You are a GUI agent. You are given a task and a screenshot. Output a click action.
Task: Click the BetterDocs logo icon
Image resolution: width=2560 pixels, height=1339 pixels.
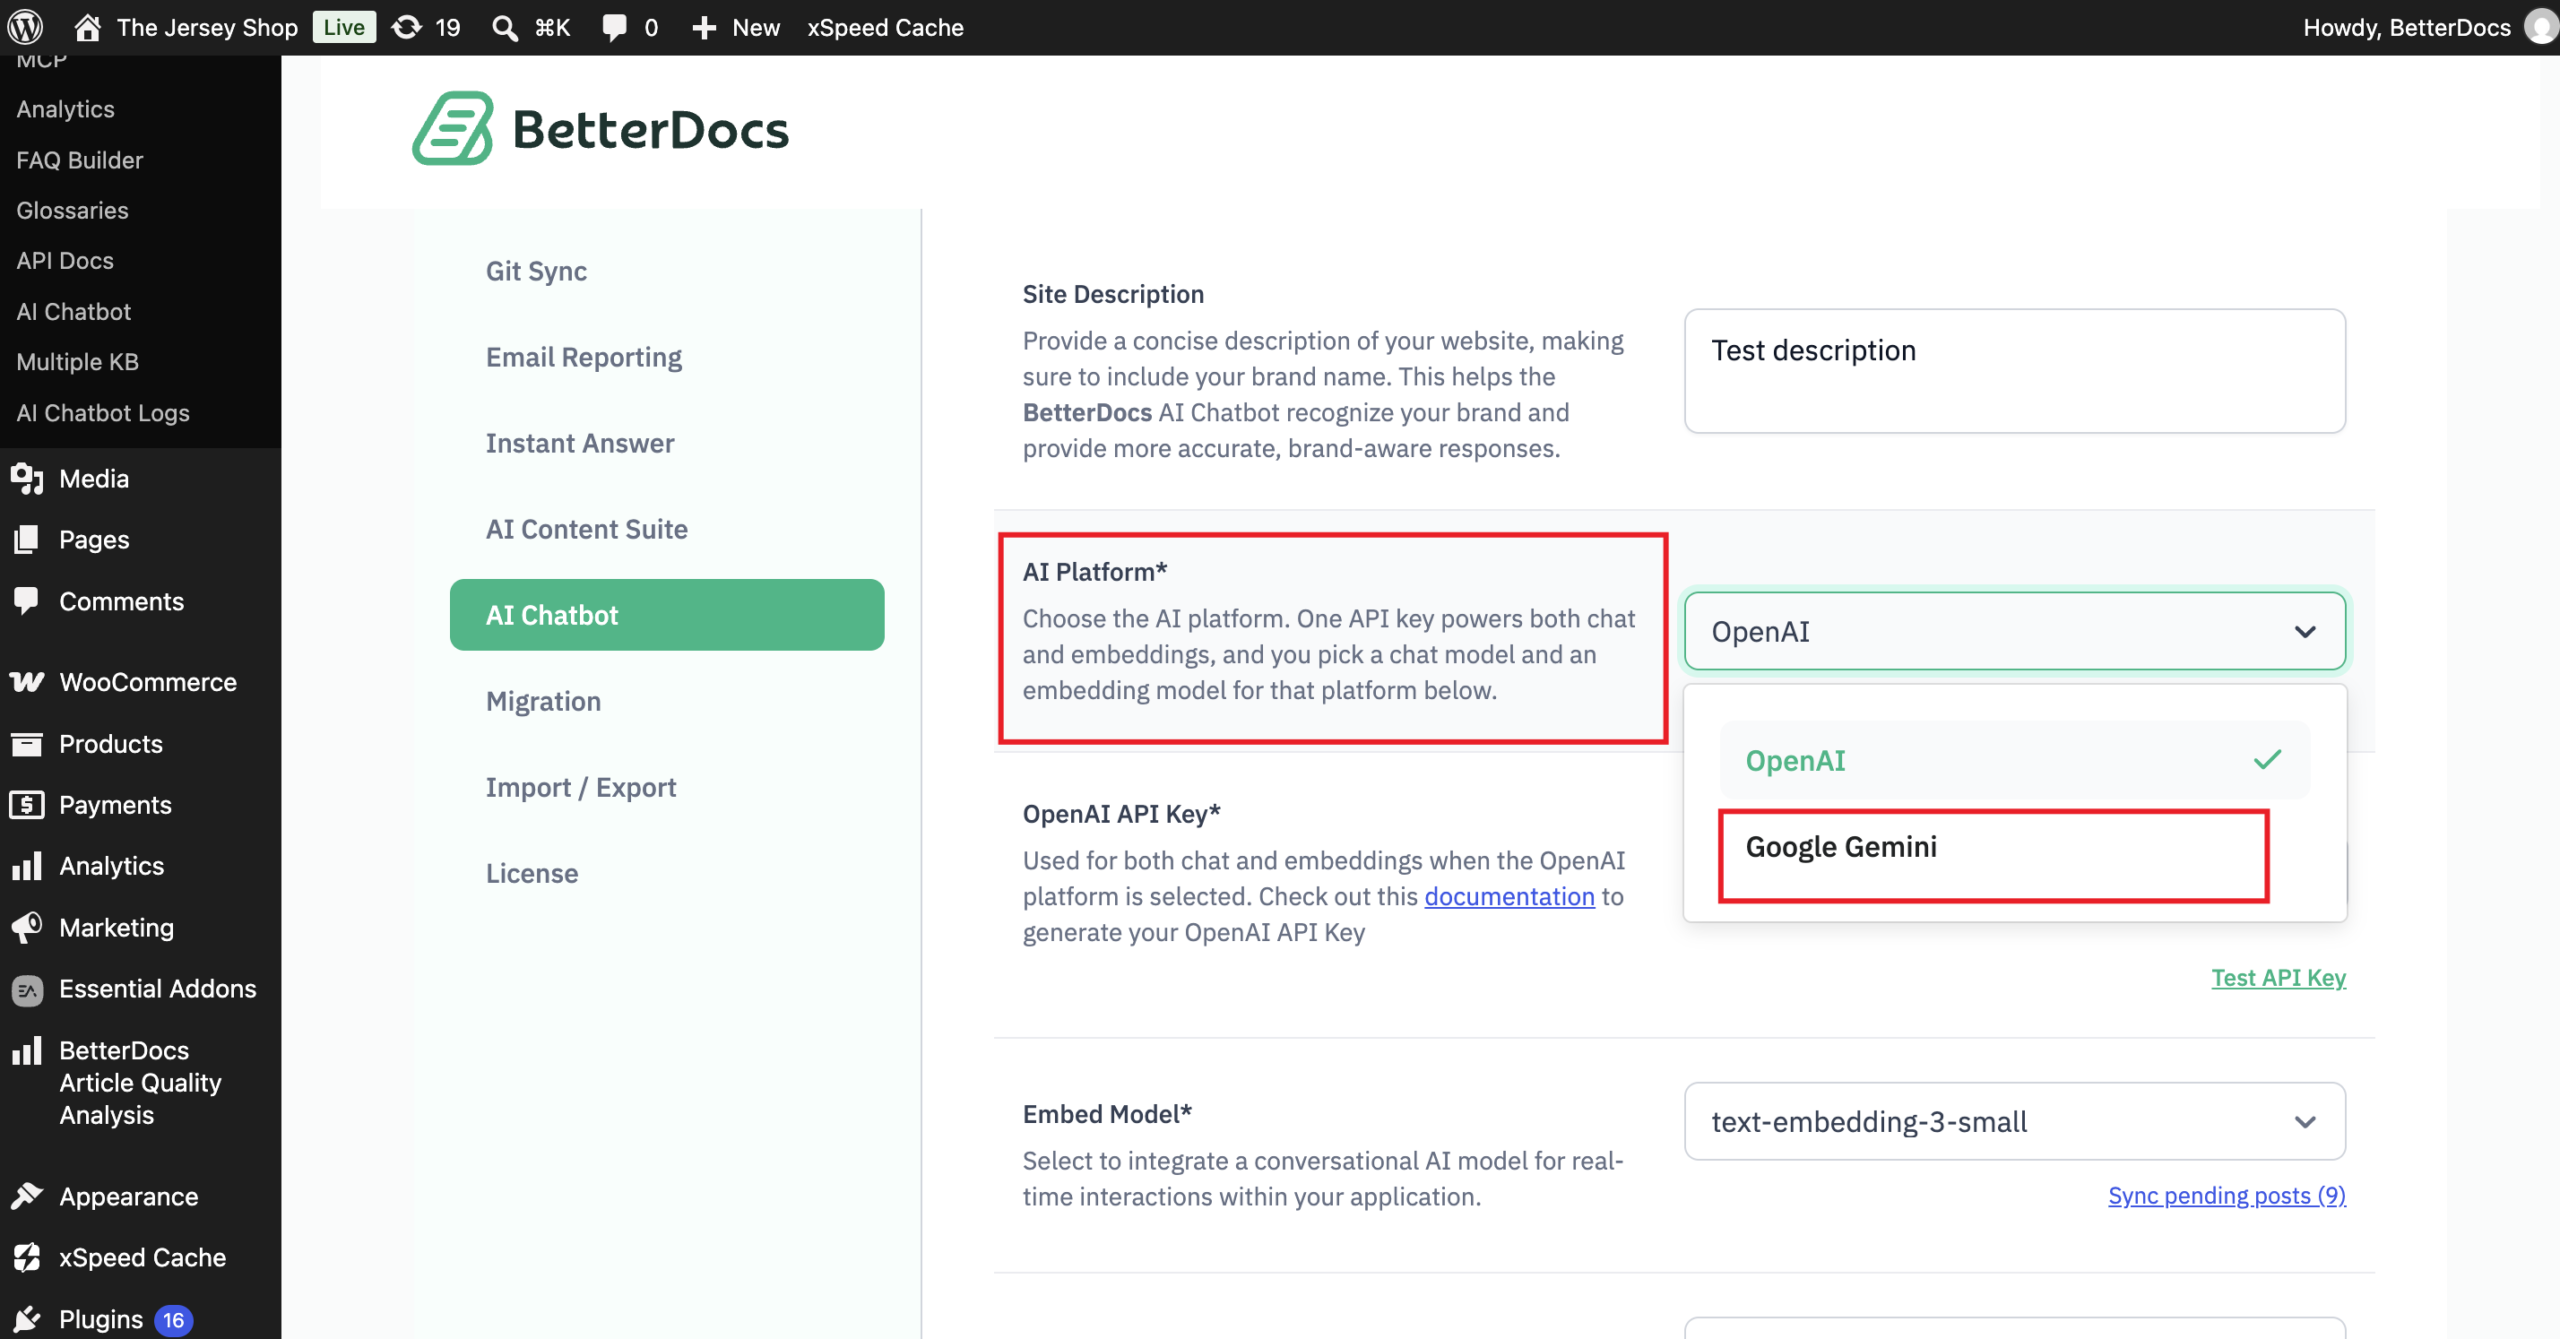click(453, 129)
